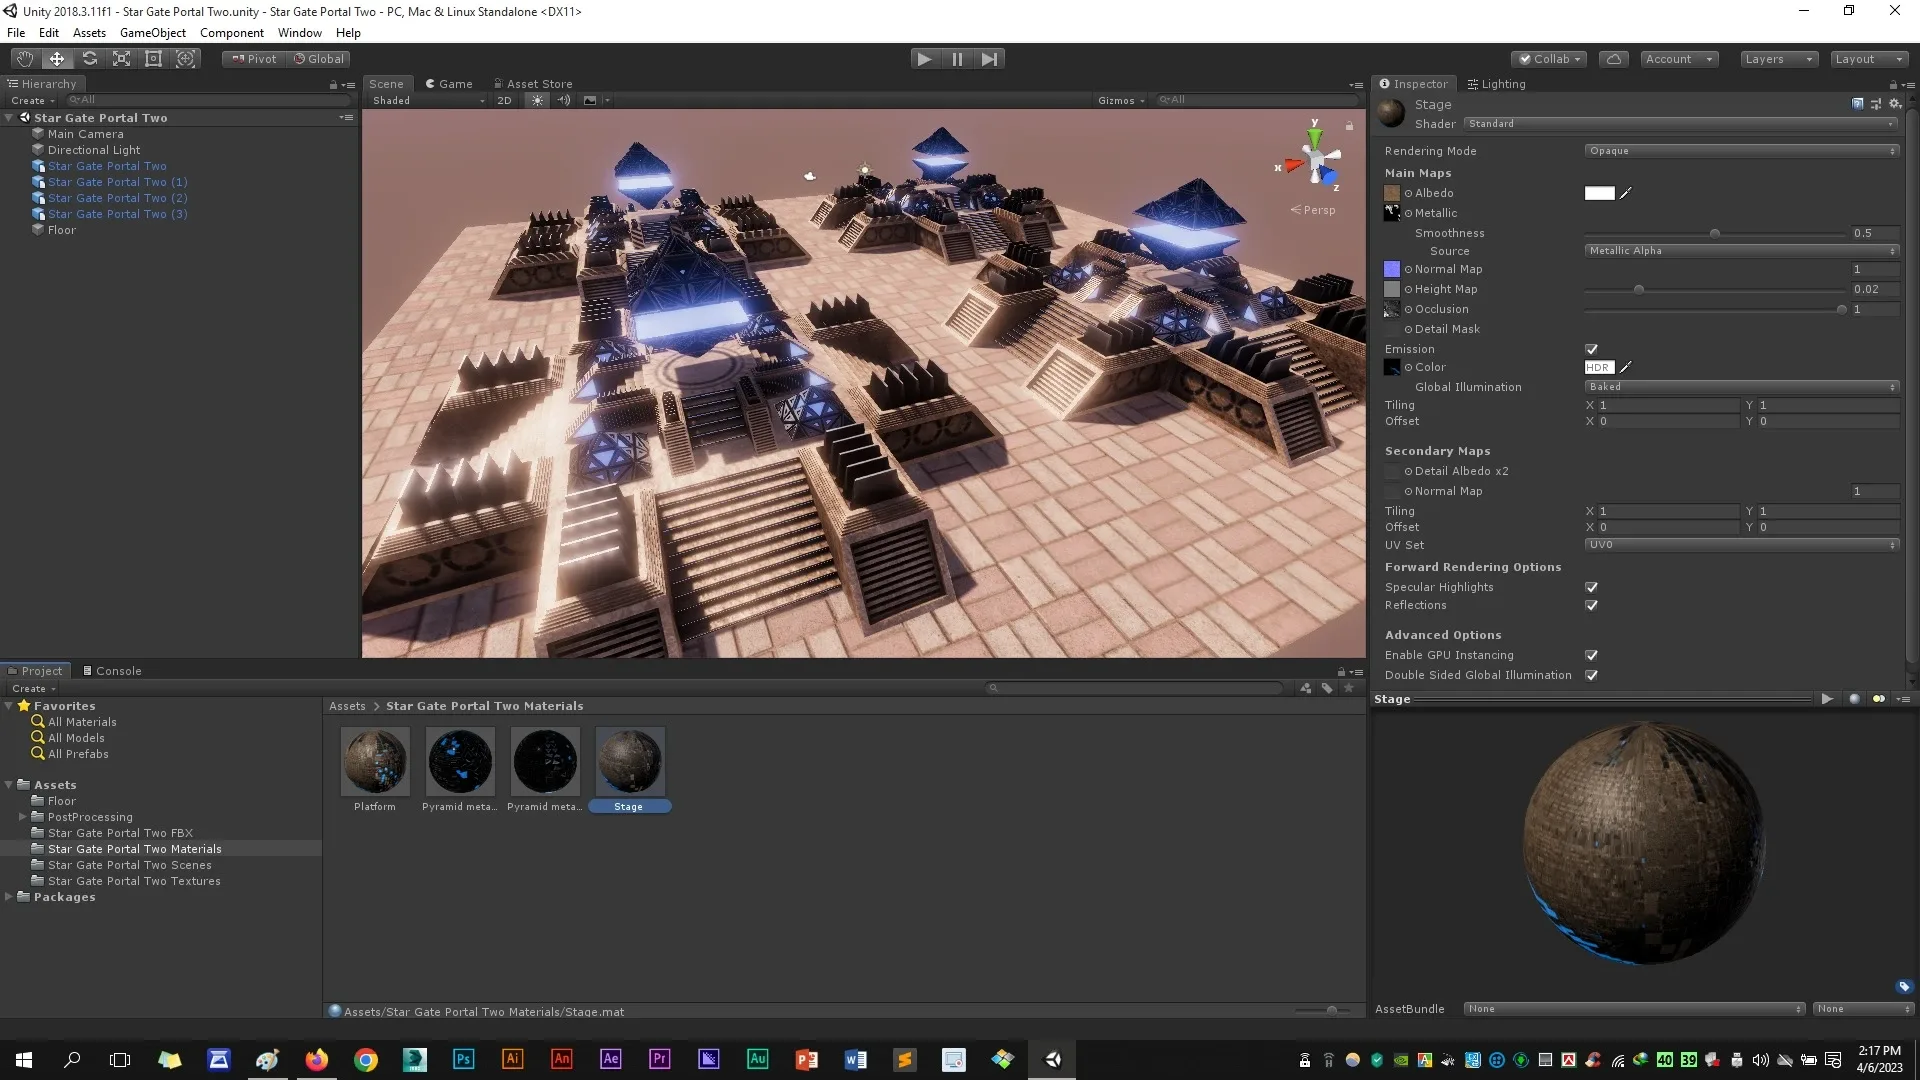This screenshot has height=1080, width=1920.
Task: Switch to the Game tab
Action: [x=448, y=84]
